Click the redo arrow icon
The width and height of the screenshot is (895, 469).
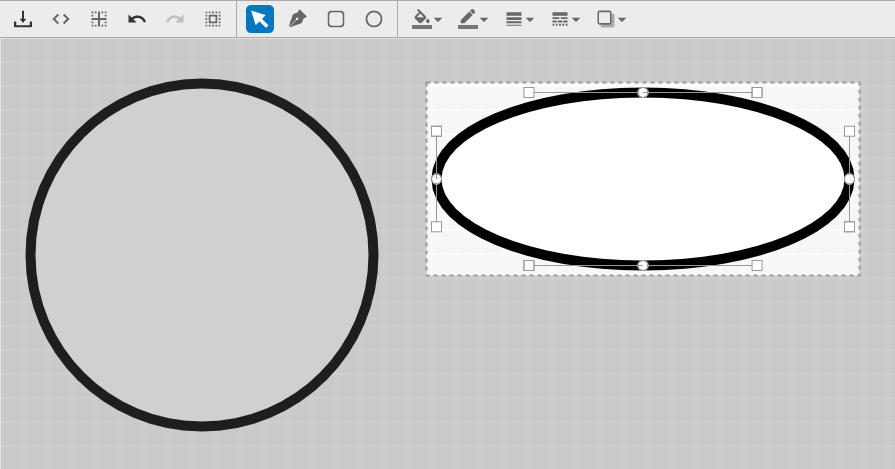coord(175,19)
